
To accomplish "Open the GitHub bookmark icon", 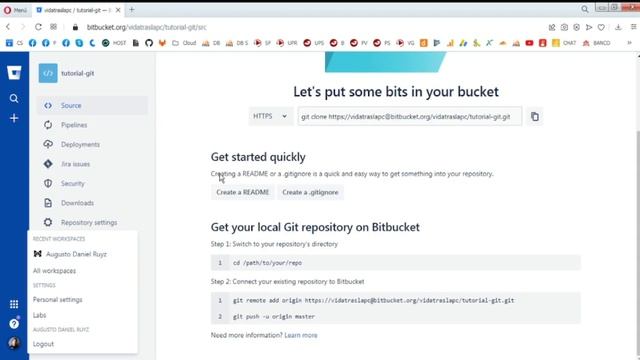I will [149, 43].
